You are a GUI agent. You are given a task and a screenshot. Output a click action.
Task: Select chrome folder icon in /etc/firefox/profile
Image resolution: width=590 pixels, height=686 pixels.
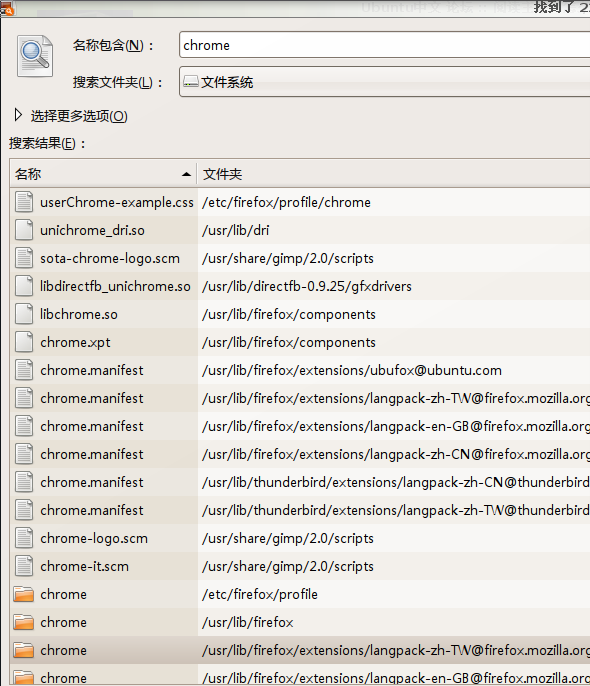tap(24, 594)
